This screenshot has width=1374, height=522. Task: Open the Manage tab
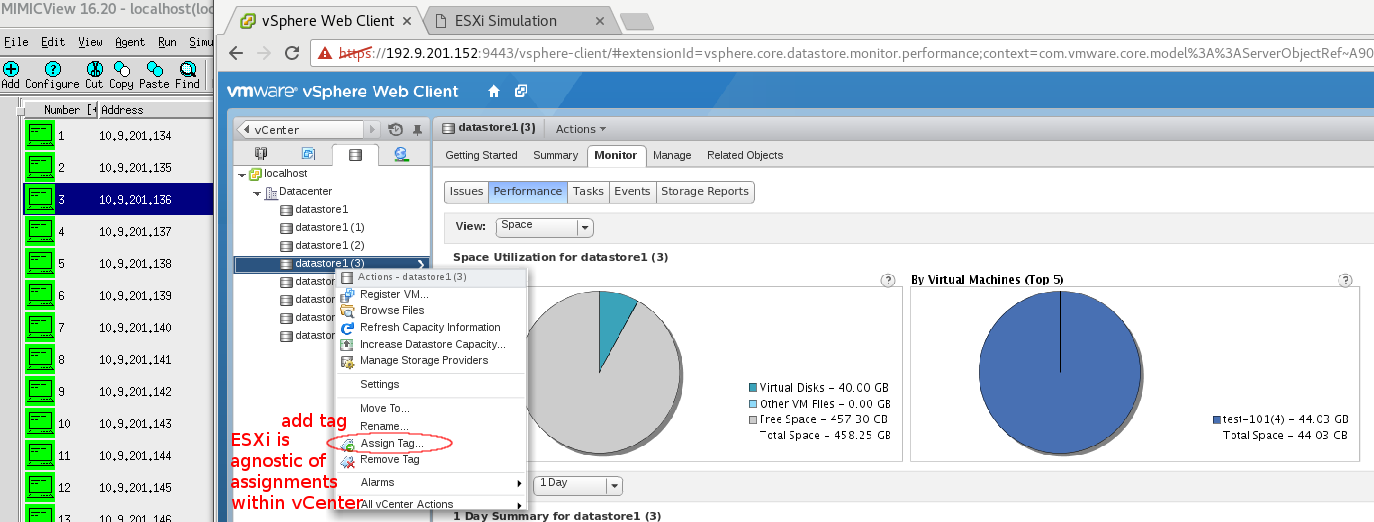click(672, 155)
